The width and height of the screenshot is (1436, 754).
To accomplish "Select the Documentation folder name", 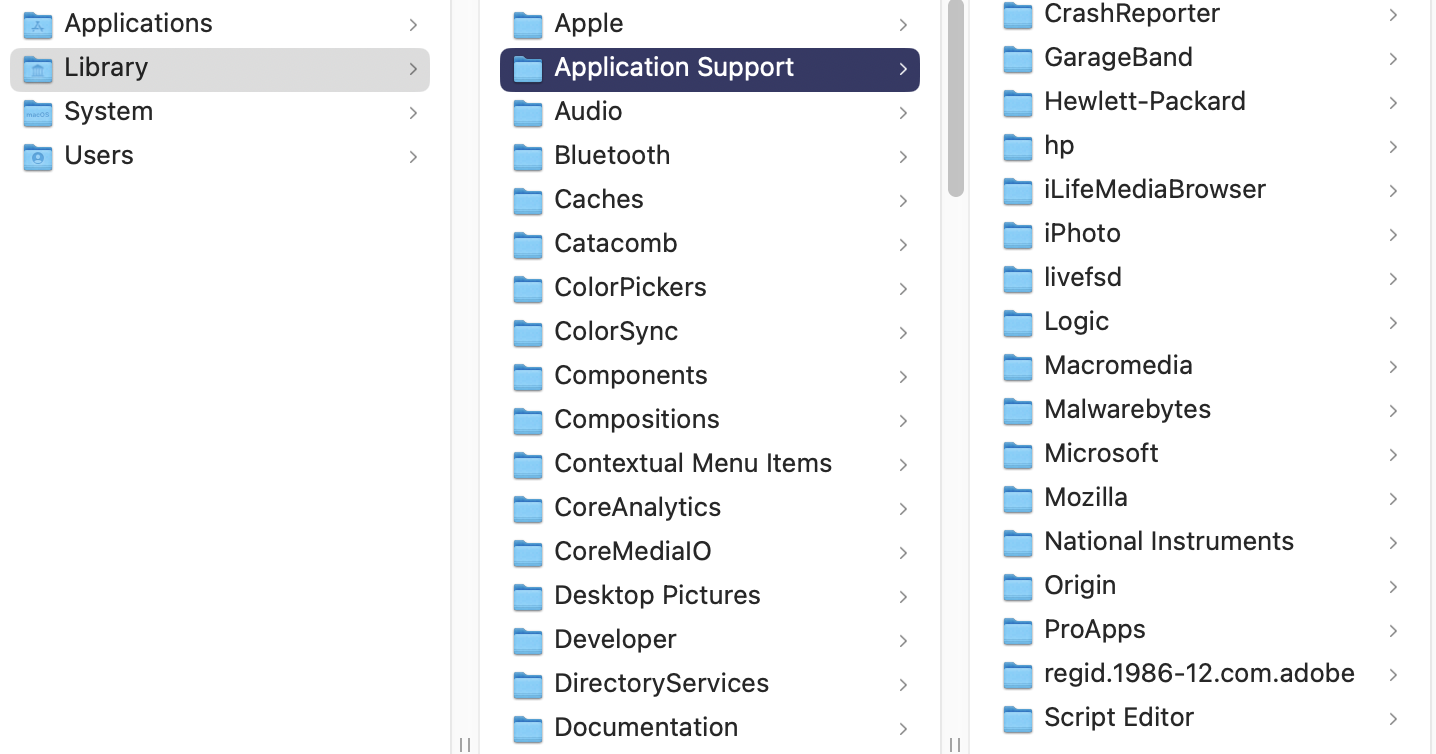I will click(646, 727).
